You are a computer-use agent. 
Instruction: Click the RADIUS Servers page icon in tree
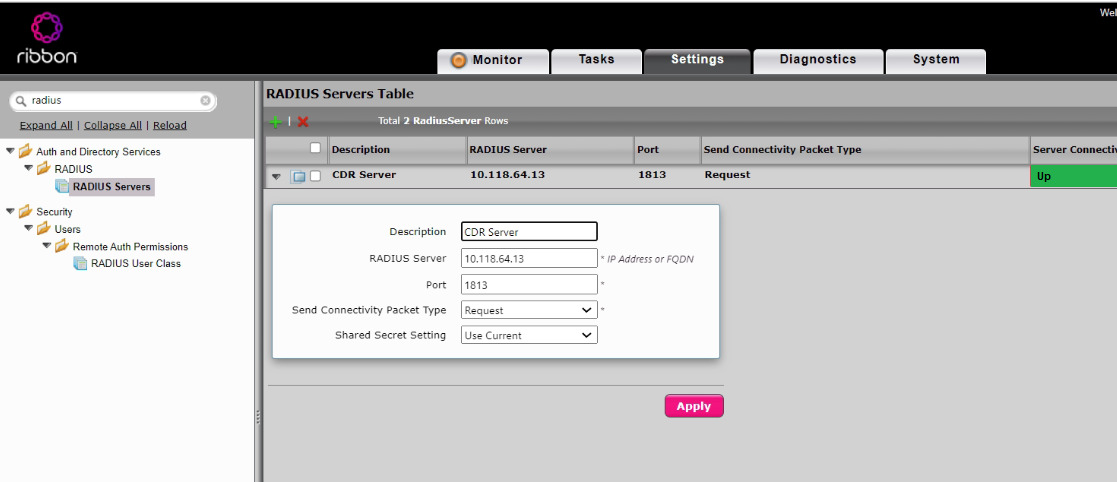coord(63,186)
